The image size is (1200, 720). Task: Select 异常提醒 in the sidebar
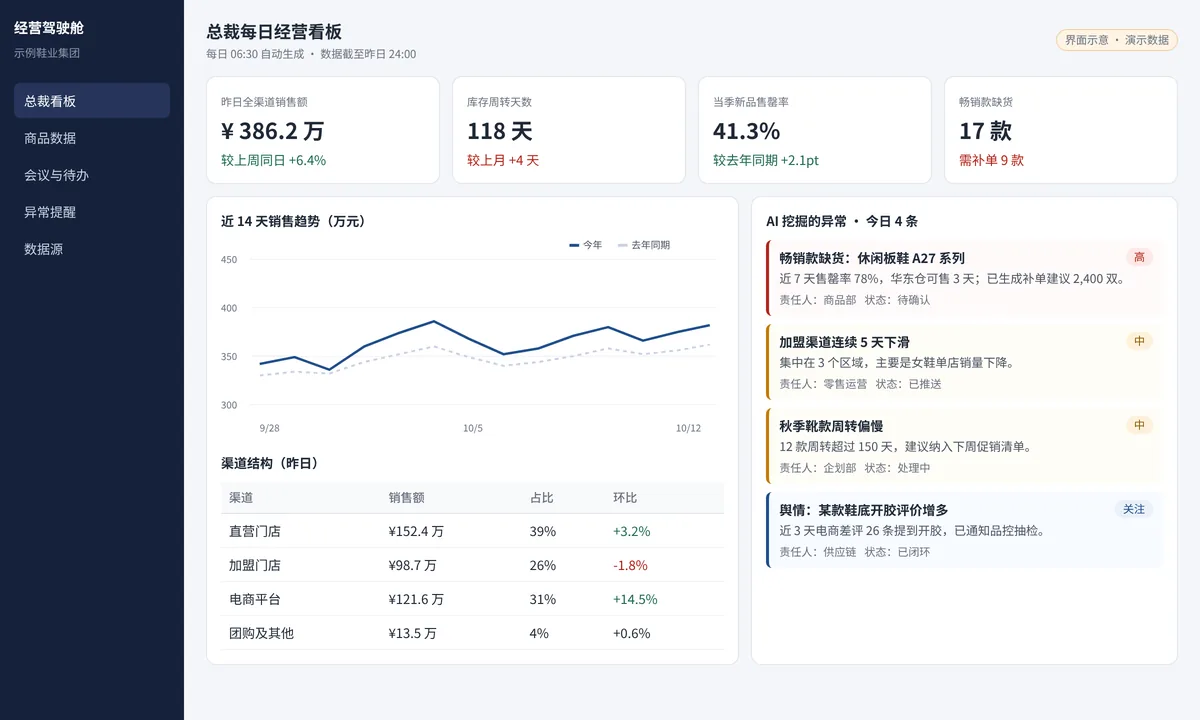click(x=92, y=212)
